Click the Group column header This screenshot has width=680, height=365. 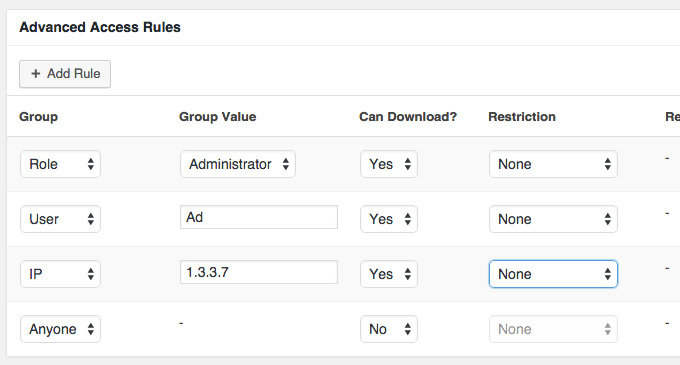pos(39,117)
